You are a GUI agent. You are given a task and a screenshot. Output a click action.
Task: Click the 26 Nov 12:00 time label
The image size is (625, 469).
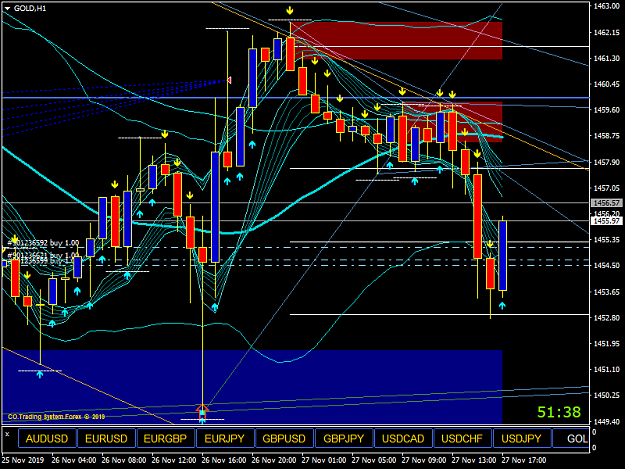(x=174, y=460)
